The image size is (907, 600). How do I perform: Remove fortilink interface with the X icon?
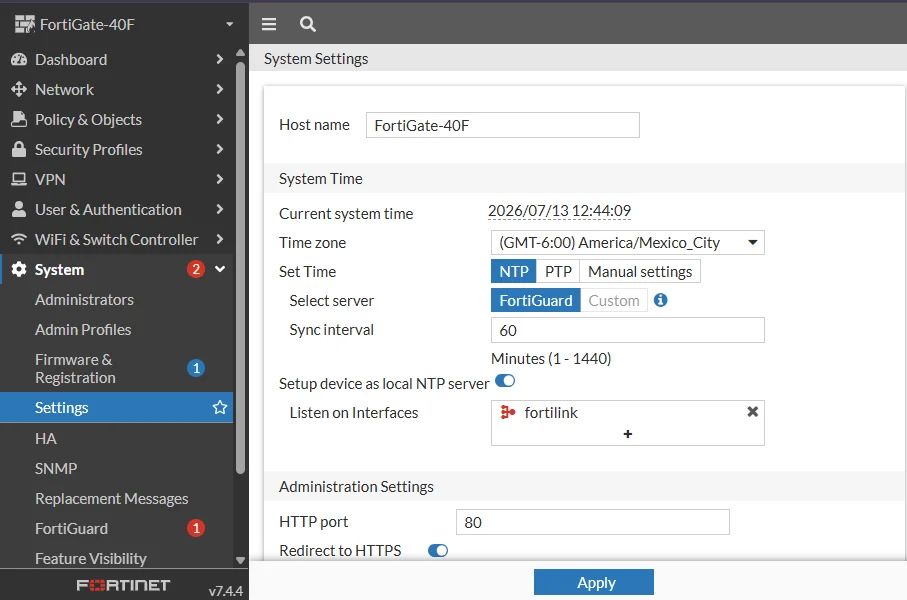coord(753,411)
